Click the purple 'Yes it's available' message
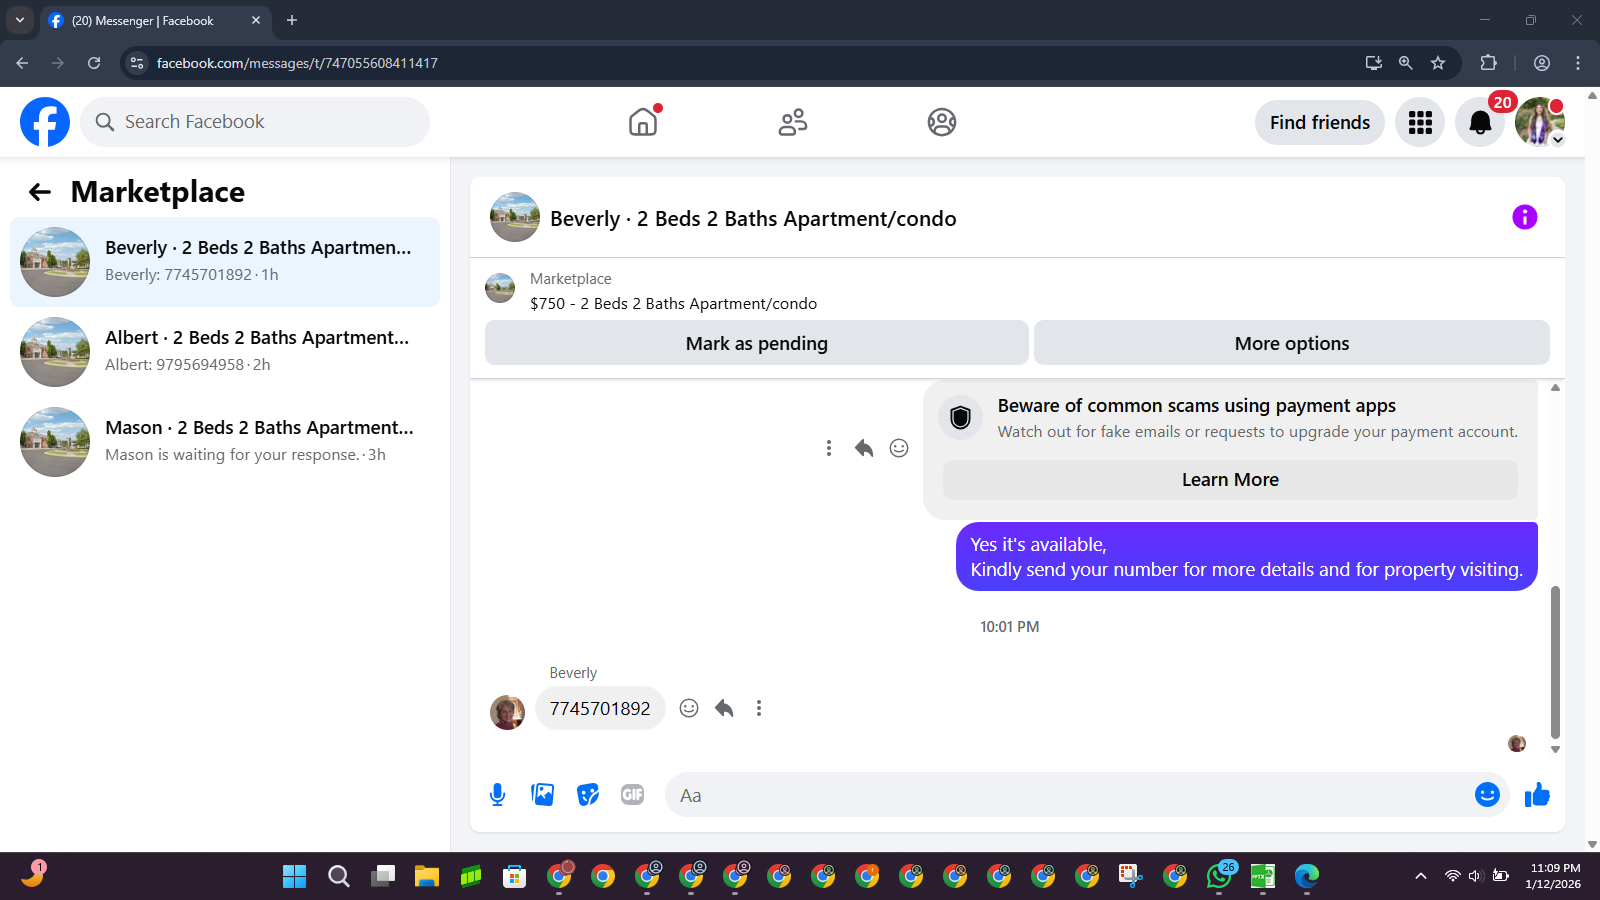The height and width of the screenshot is (900, 1600). pyautogui.click(x=1247, y=557)
